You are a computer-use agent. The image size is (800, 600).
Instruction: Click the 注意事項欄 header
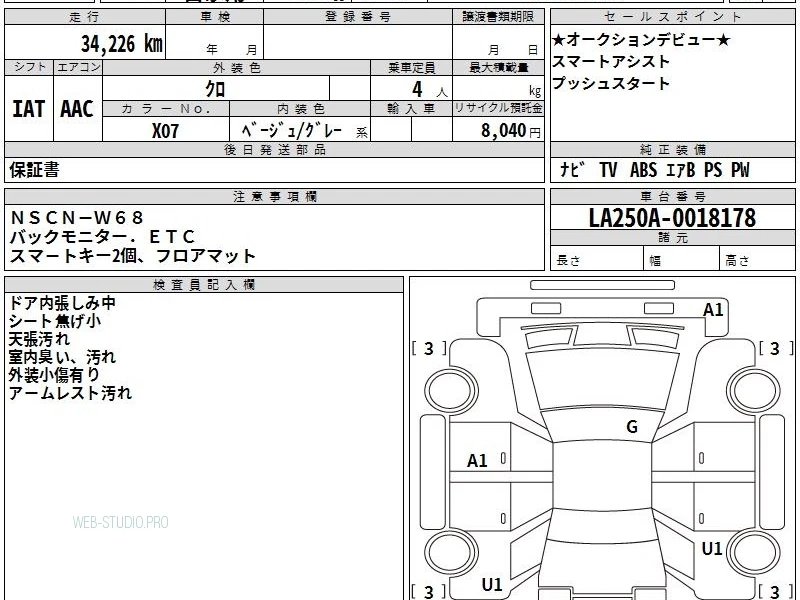[274, 196]
